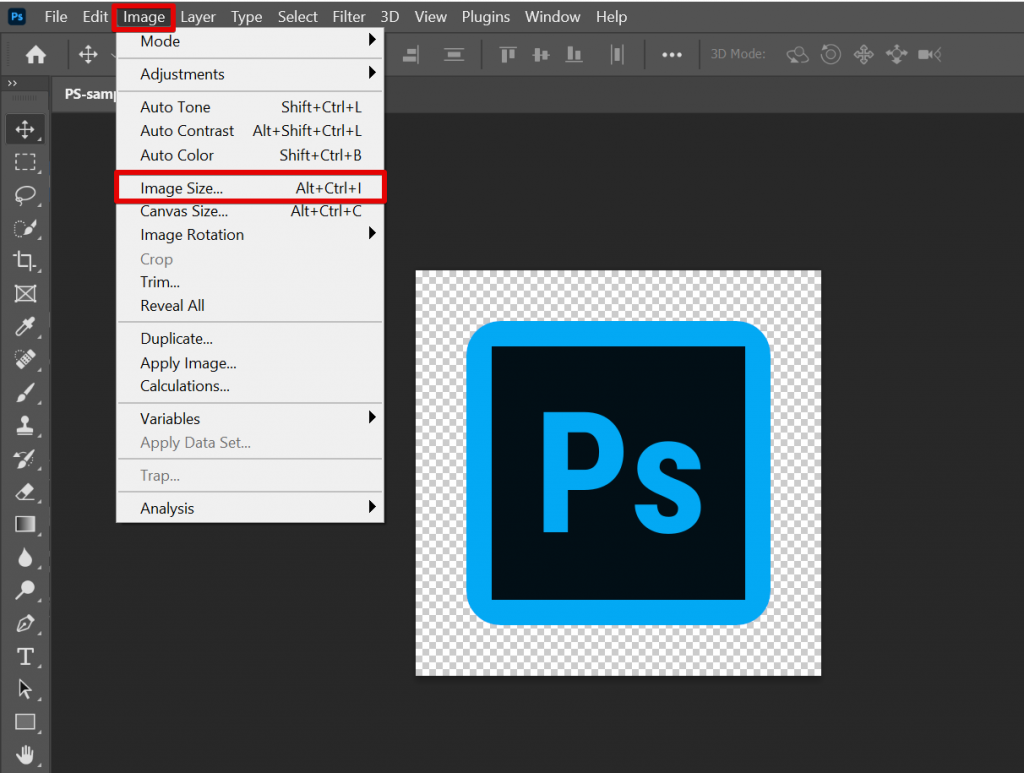This screenshot has width=1024, height=773.
Task: Run Auto Contrast on the image
Action: click(187, 130)
